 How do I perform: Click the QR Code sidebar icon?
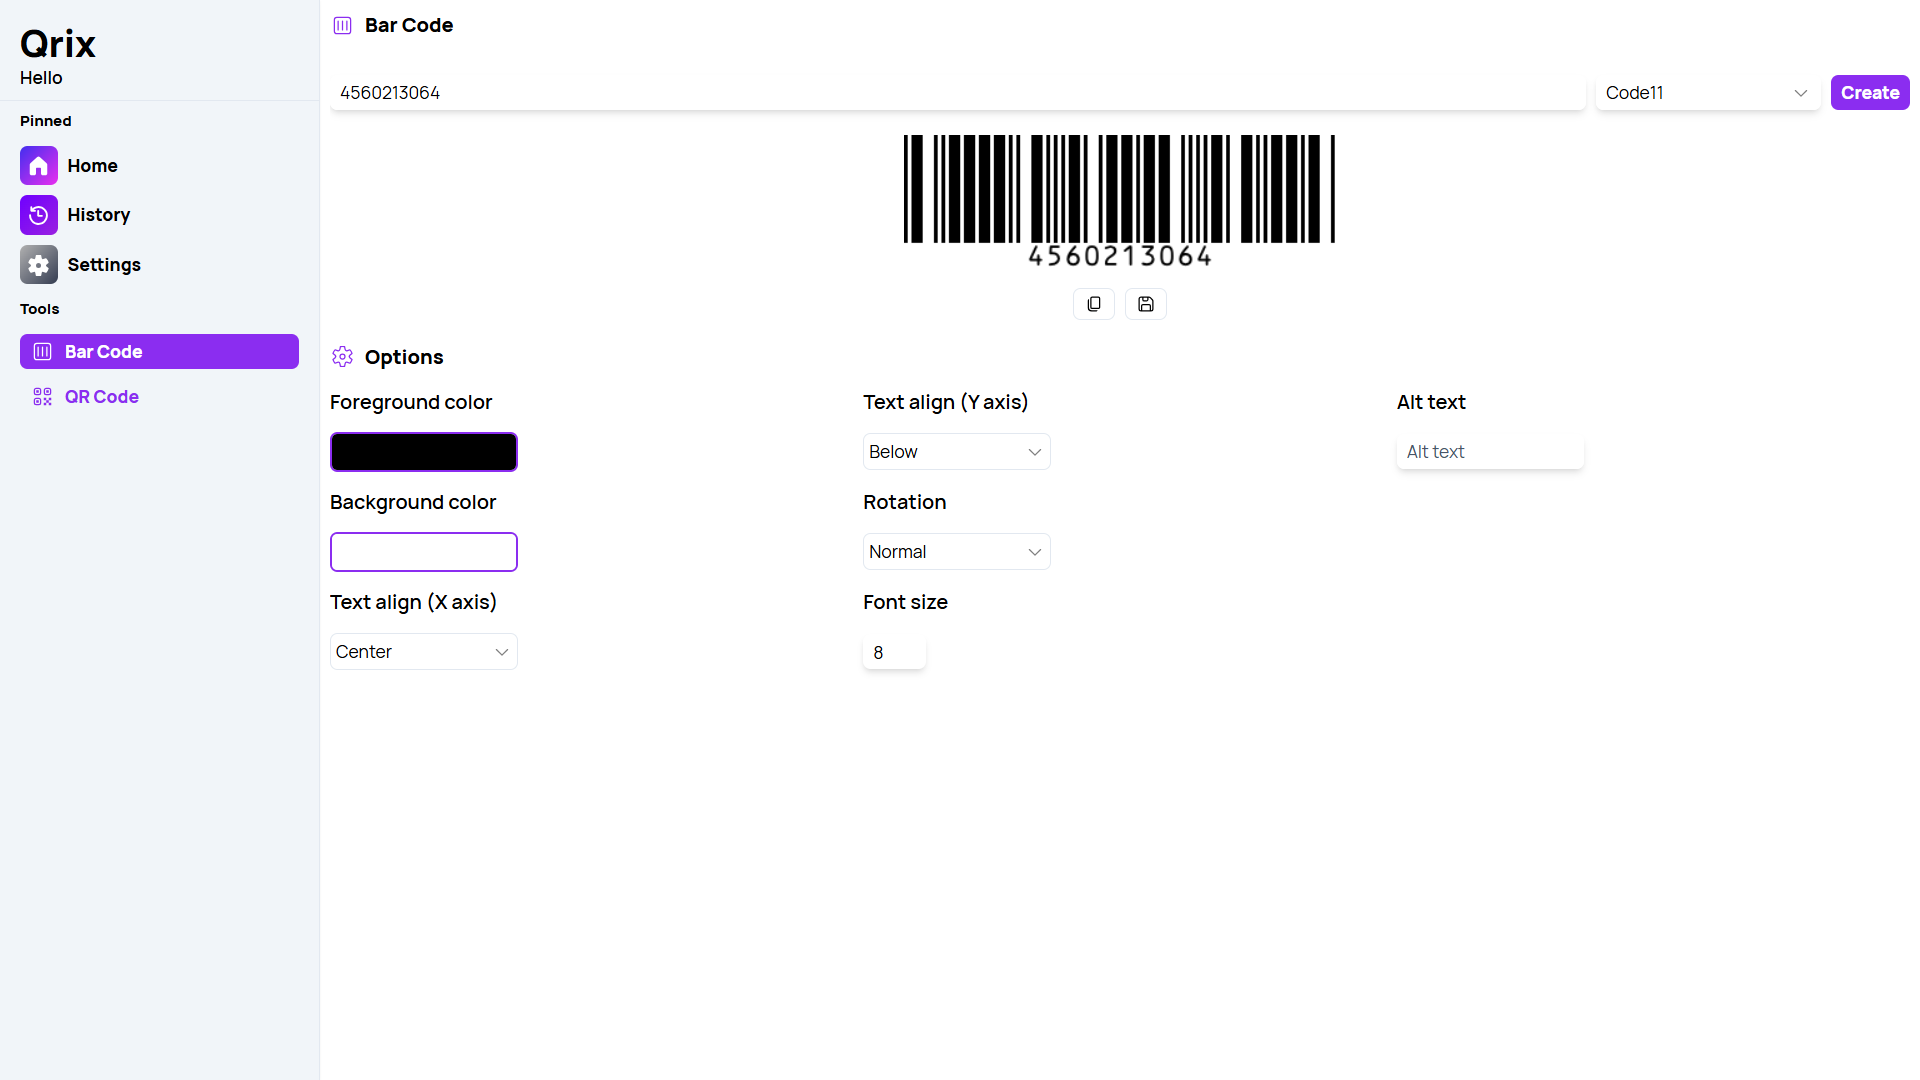coord(42,396)
